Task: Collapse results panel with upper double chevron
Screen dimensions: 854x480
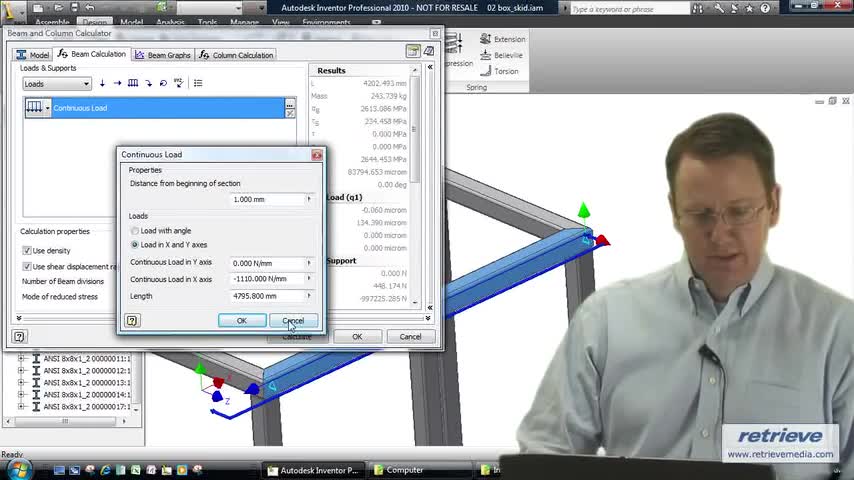Action: [430, 67]
